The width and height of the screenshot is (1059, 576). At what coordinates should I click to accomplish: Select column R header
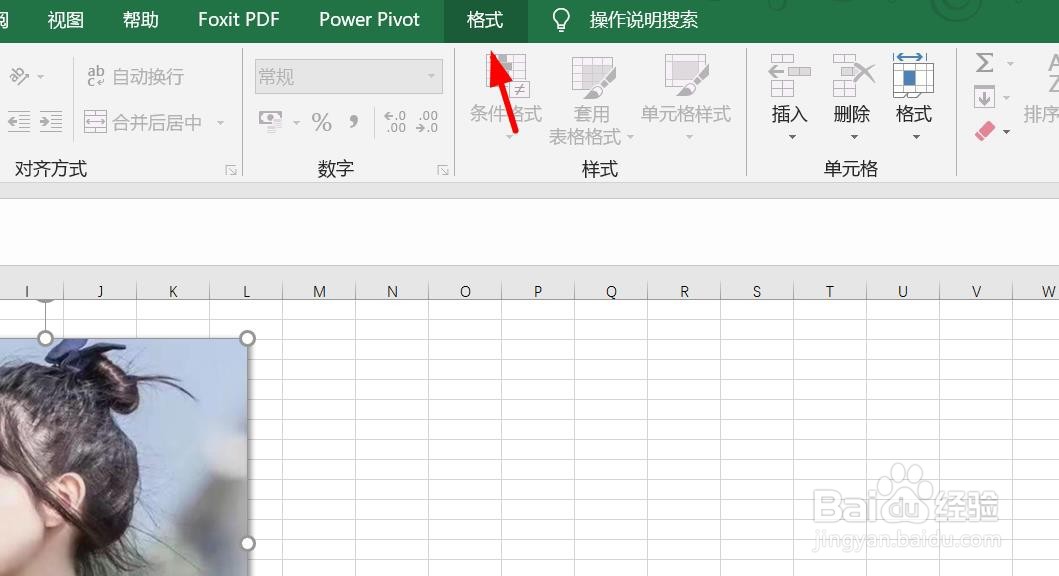683,291
